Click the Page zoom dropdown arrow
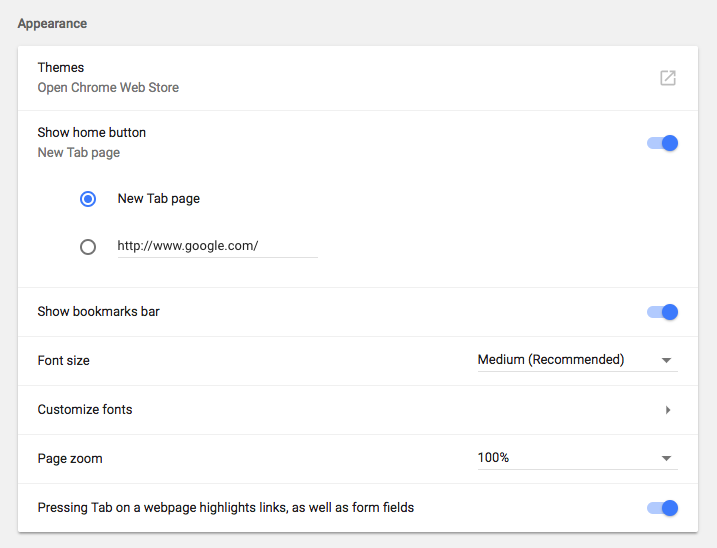Screen dimensions: 717x548 666,458
